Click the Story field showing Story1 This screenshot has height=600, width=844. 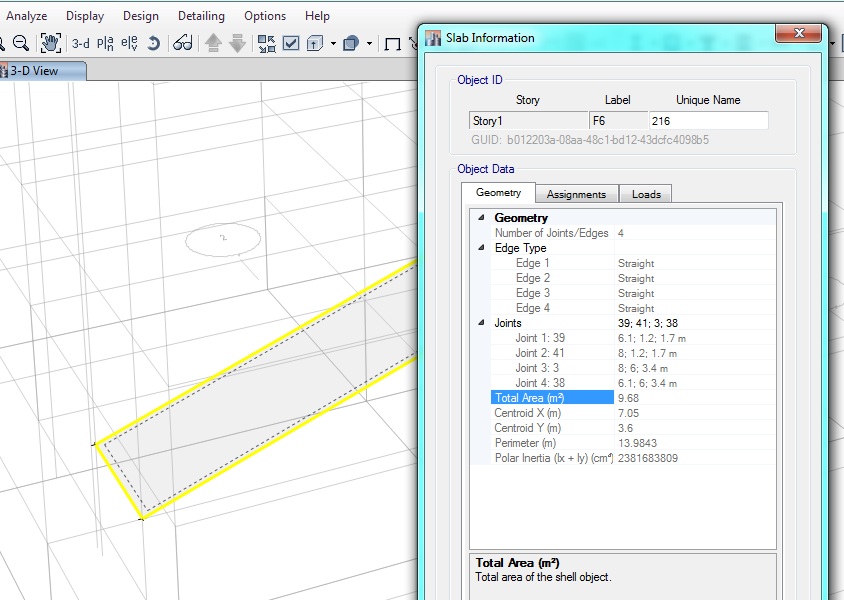point(529,121)
